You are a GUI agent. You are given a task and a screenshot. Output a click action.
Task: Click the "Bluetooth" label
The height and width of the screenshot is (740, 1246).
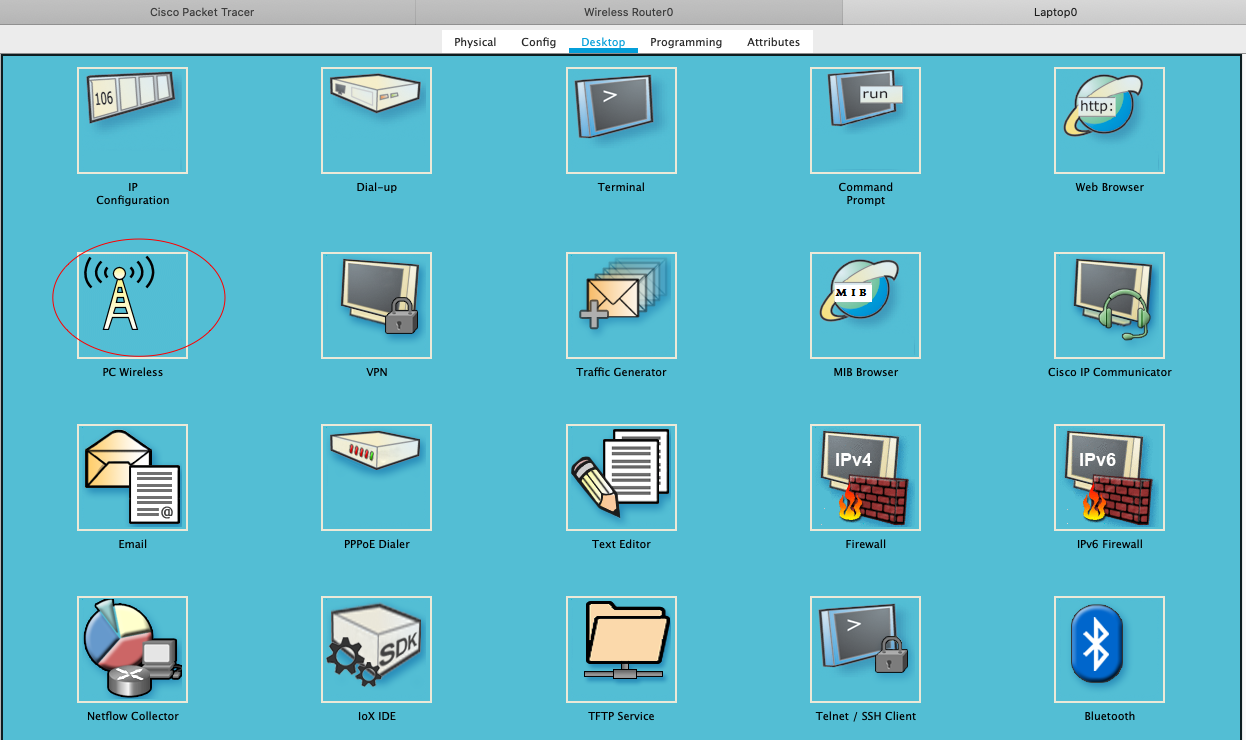1109,716
